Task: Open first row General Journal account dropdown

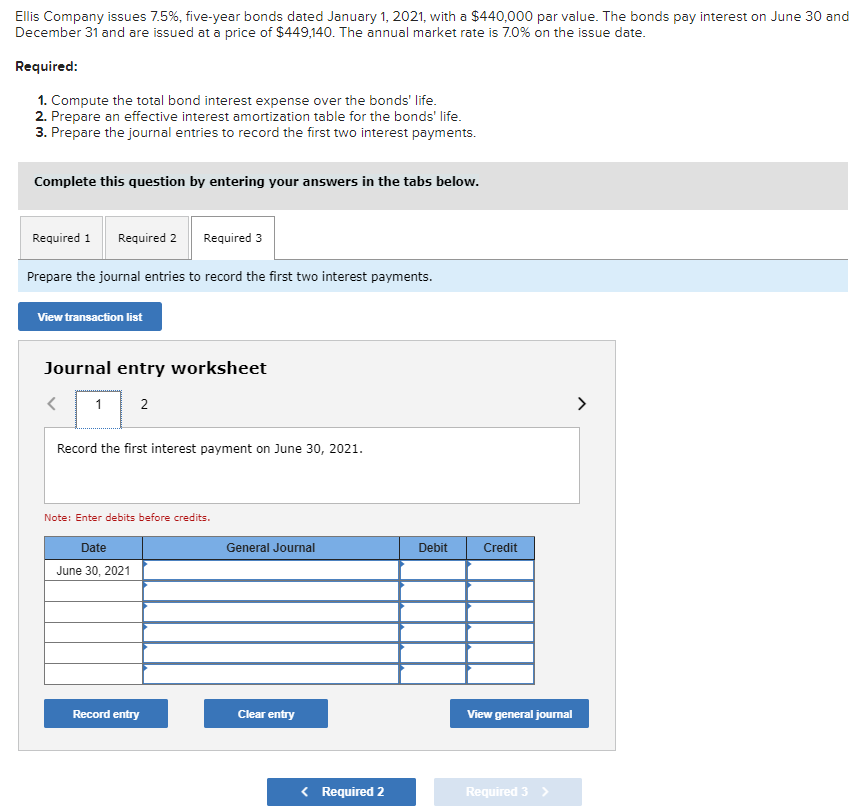Action: tap(271, 570)
